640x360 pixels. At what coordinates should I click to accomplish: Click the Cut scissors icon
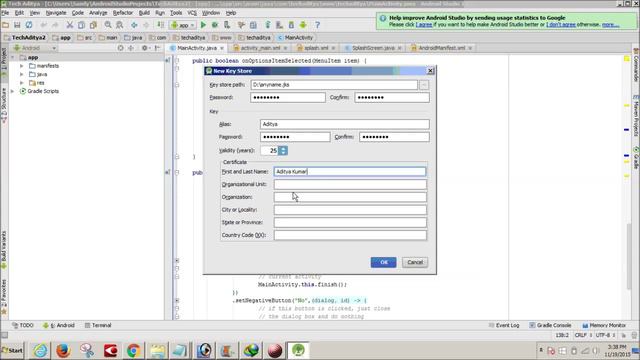(x=70, y=25)
